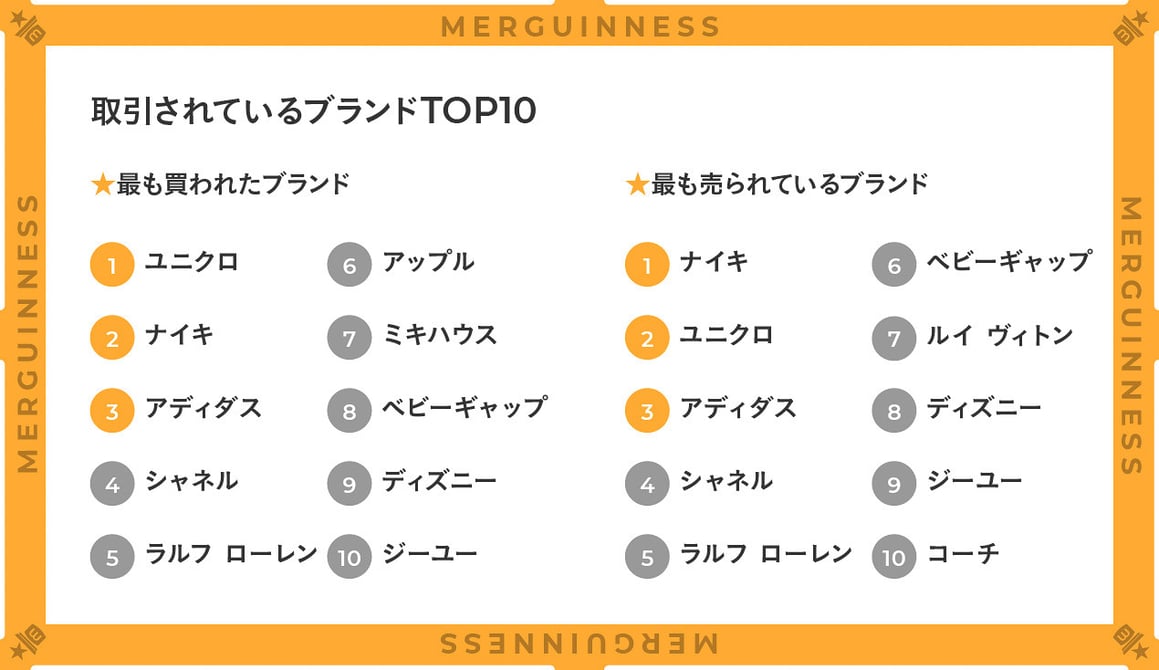The height and width of the screenshot is (670, 1159).
Task: Select コーチ brand entry
Action: pos(963,553)
